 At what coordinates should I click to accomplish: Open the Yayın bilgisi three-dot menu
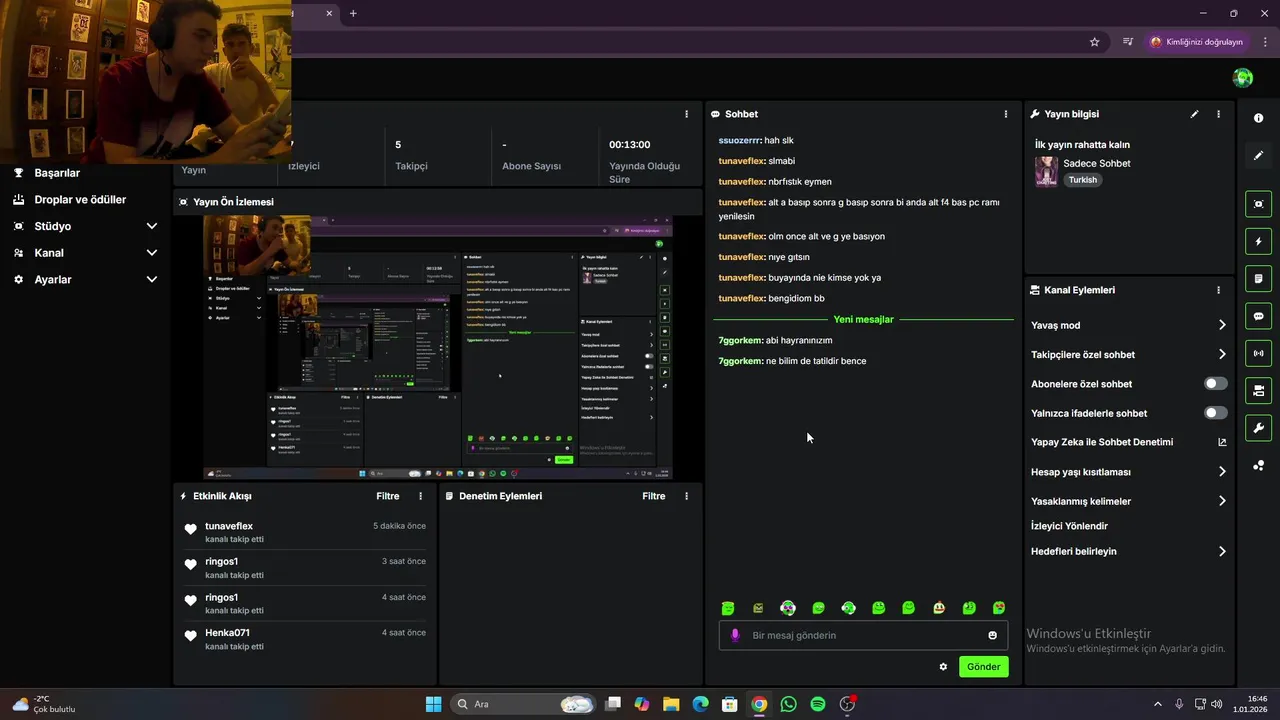(1218, 114)
